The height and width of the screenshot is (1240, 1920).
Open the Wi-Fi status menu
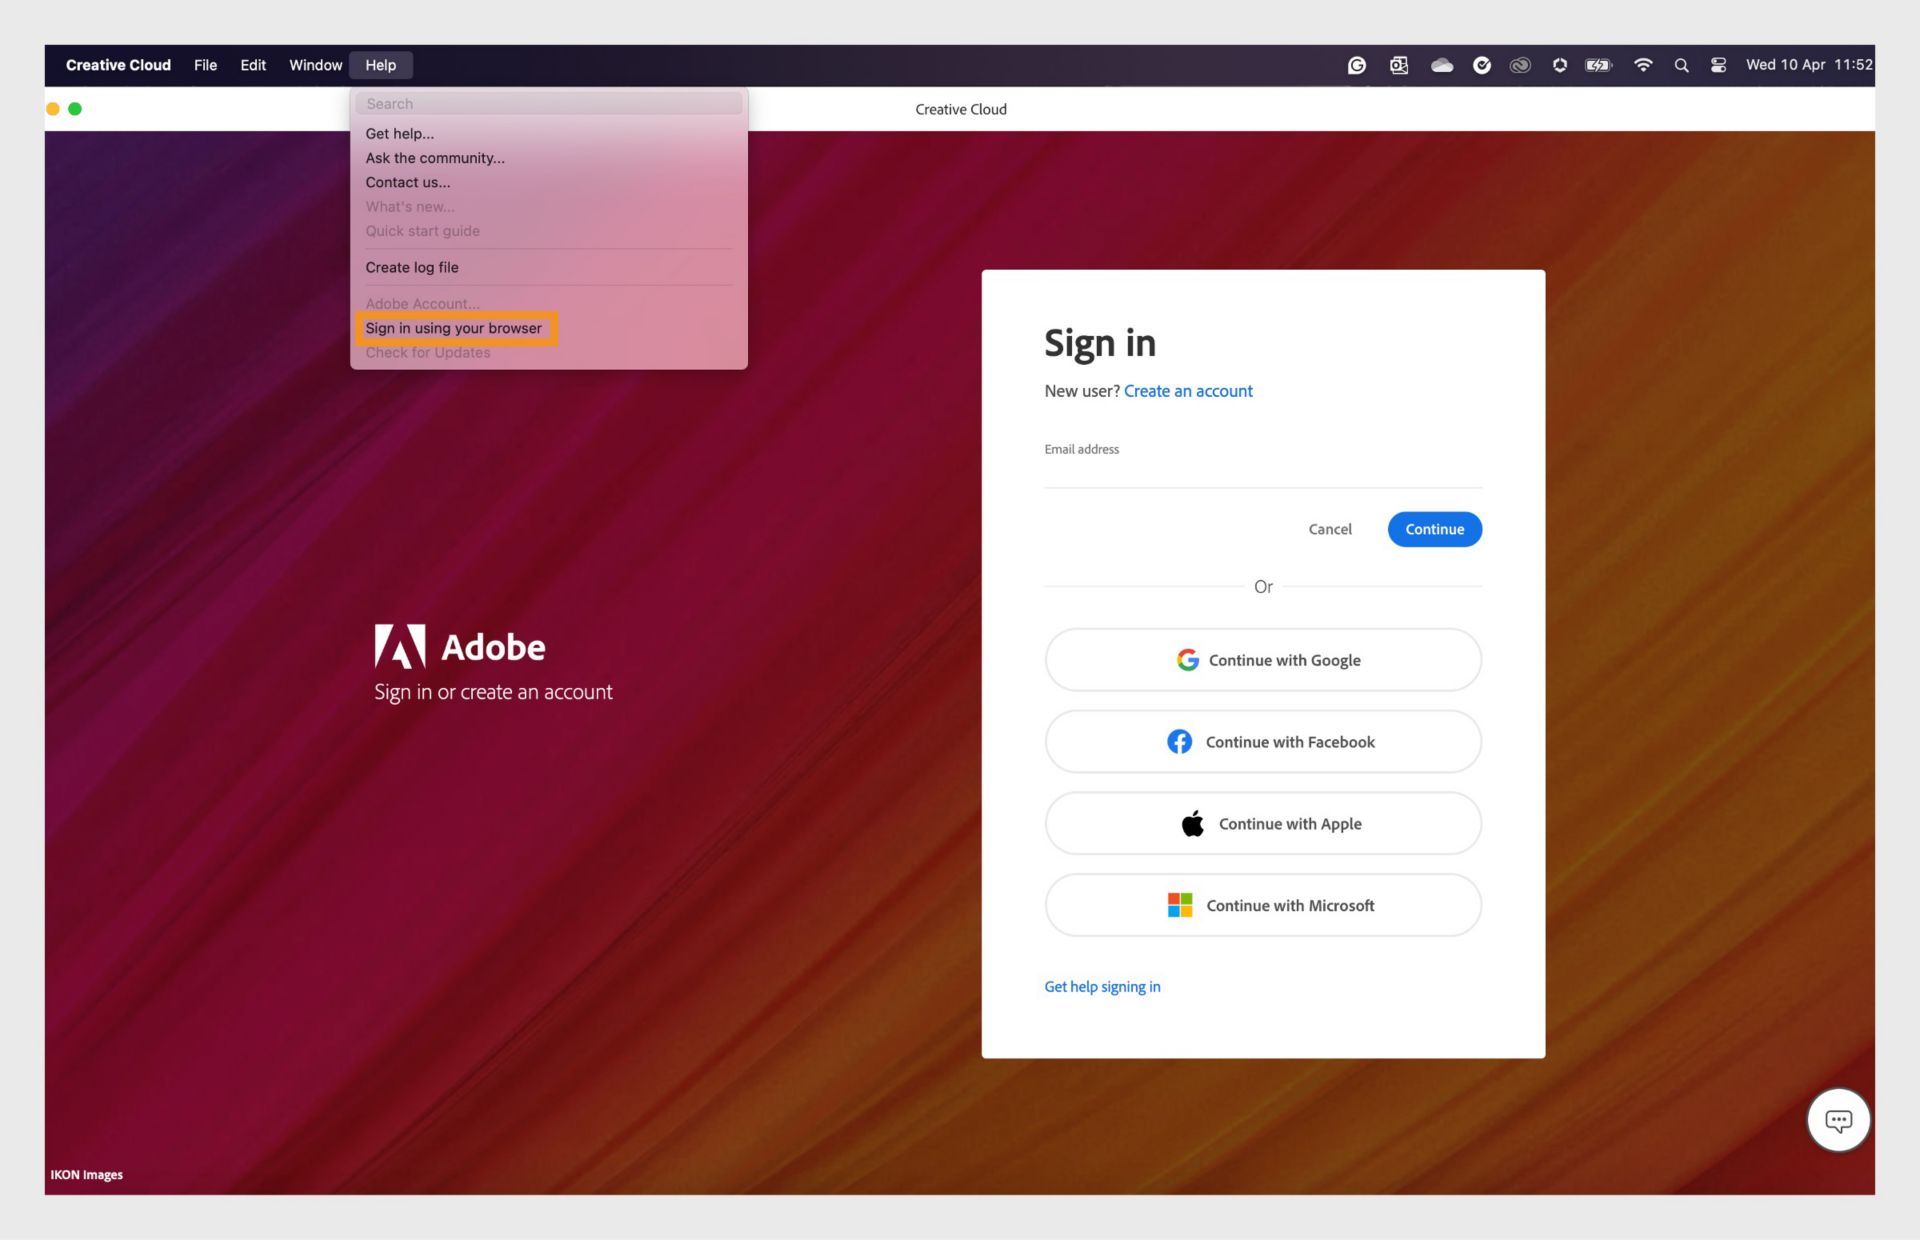(1642, 65)
